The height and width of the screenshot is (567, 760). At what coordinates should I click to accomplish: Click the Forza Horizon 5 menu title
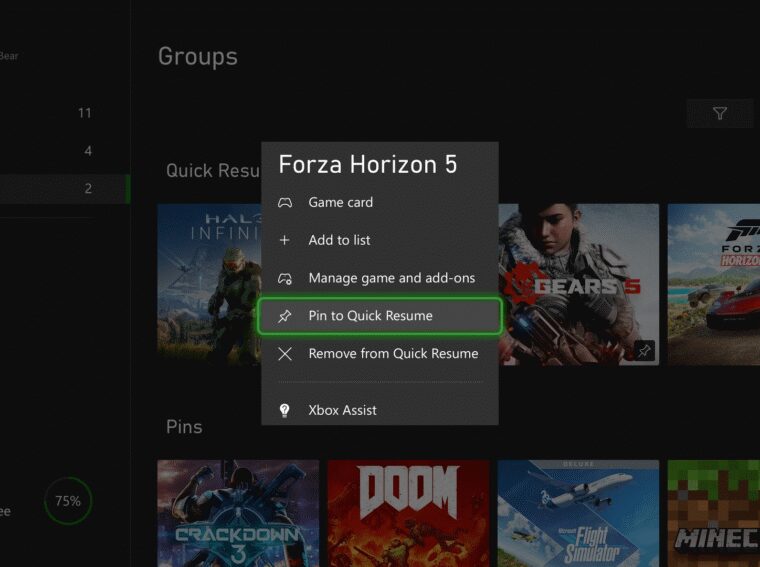(368, 164)
